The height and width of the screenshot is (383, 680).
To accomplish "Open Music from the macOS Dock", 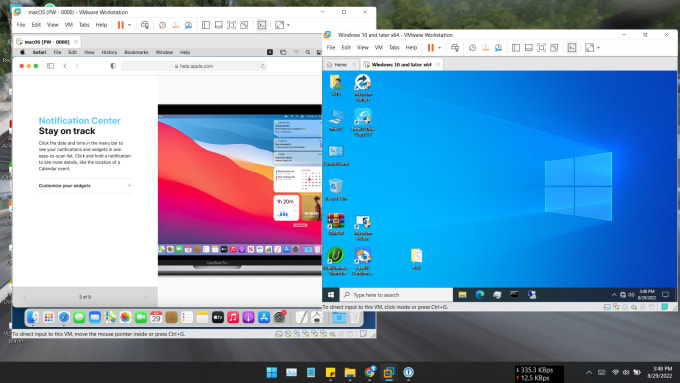I will pos(233,318).
